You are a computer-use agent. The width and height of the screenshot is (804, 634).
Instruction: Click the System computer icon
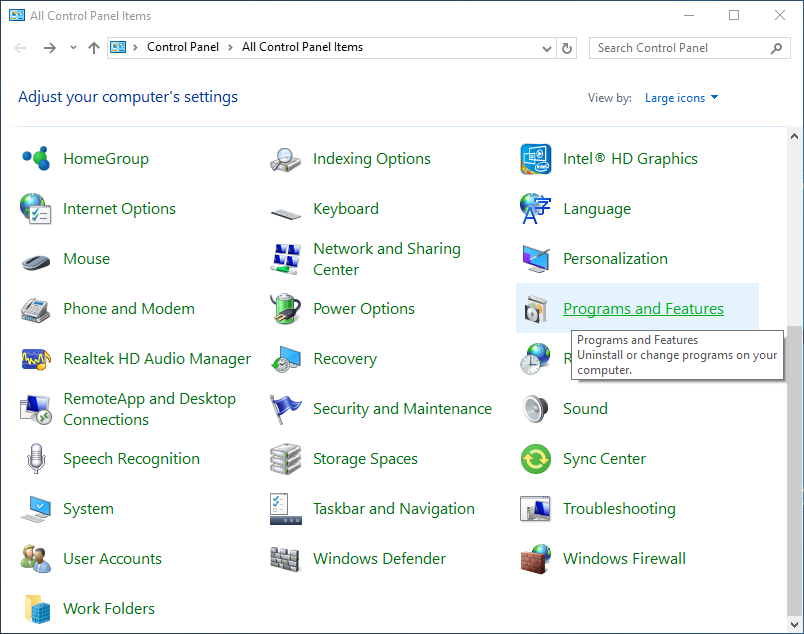36,509
